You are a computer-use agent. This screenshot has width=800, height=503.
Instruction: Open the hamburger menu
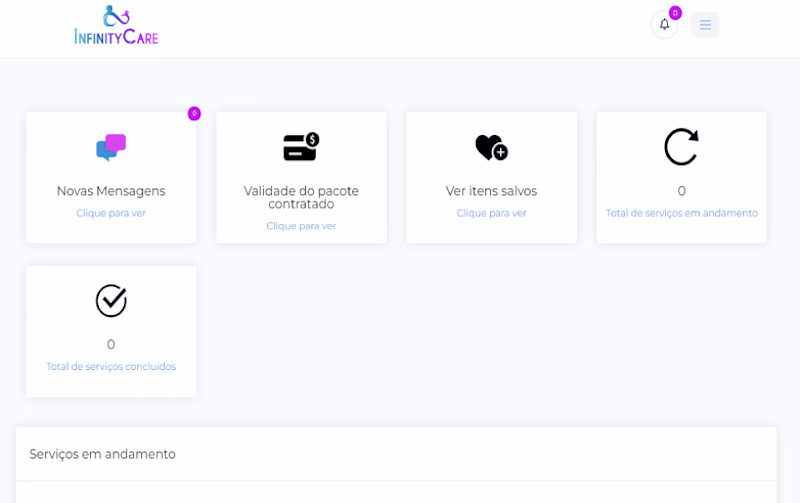click(x=705, y=24)
